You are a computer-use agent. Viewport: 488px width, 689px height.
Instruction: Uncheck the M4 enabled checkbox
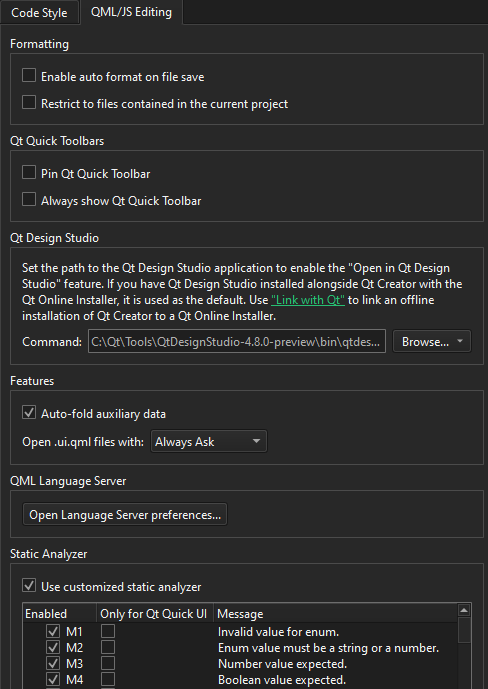(53, 680)
